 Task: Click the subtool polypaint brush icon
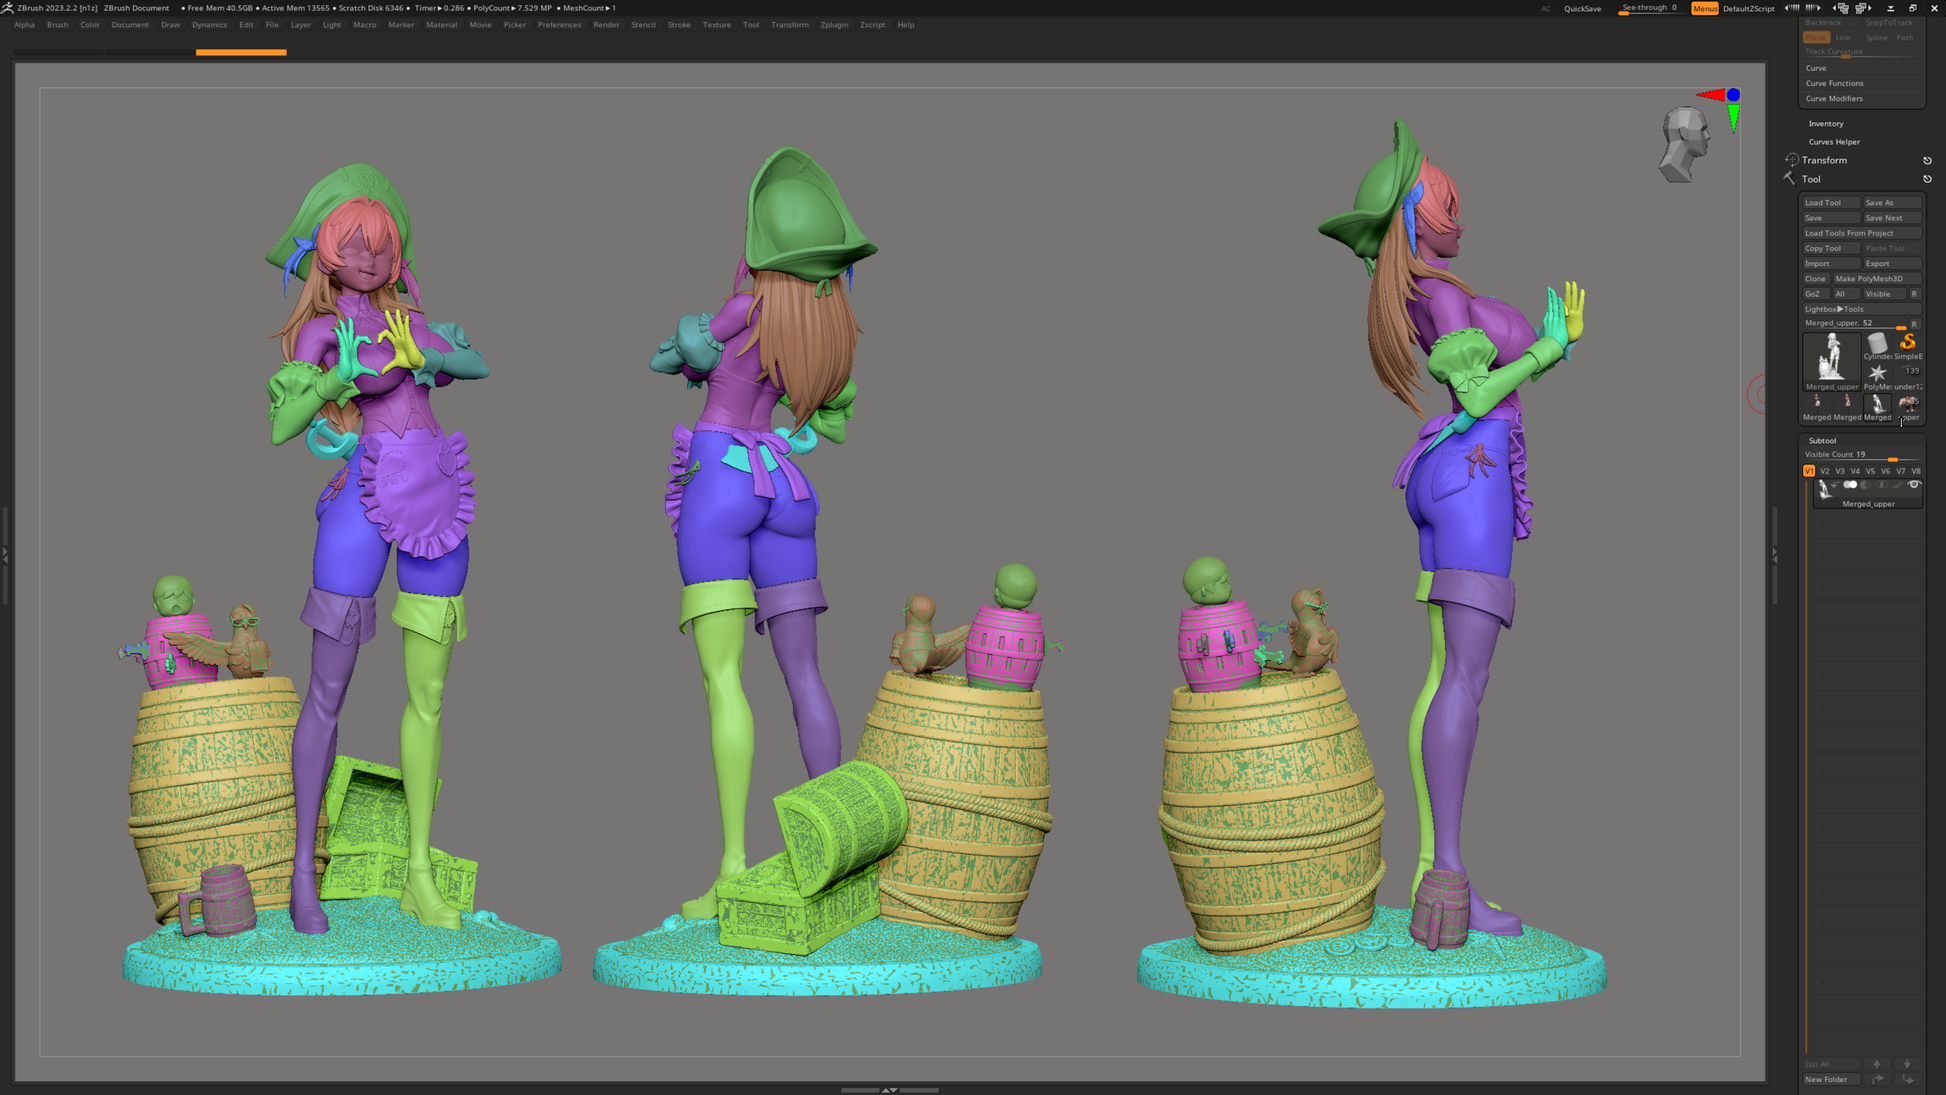(1897, 485)
